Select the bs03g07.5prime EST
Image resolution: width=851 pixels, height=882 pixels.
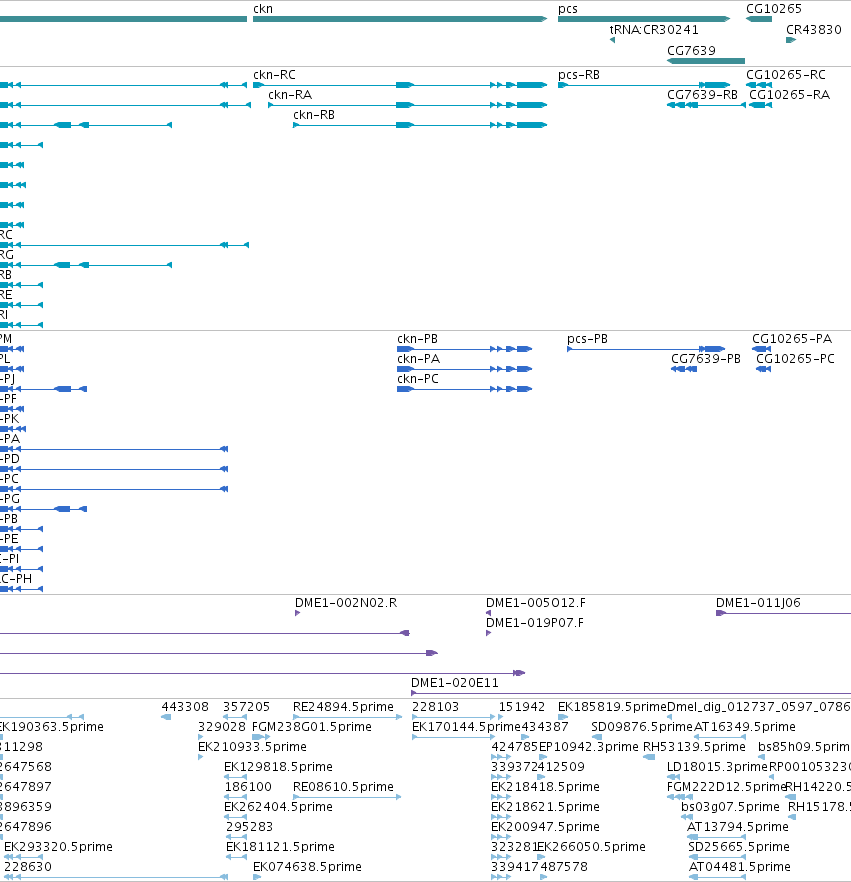689,817
